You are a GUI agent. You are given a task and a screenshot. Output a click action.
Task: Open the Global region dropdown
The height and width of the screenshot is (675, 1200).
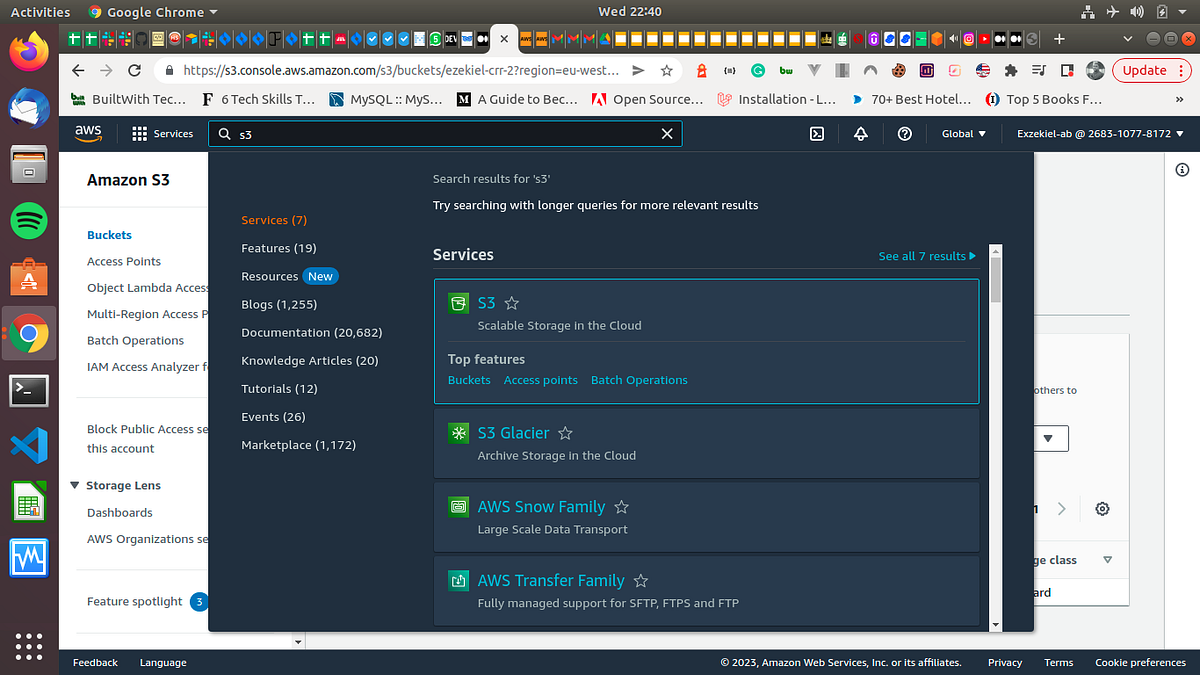pyautogui.click(x=964, y=134)
